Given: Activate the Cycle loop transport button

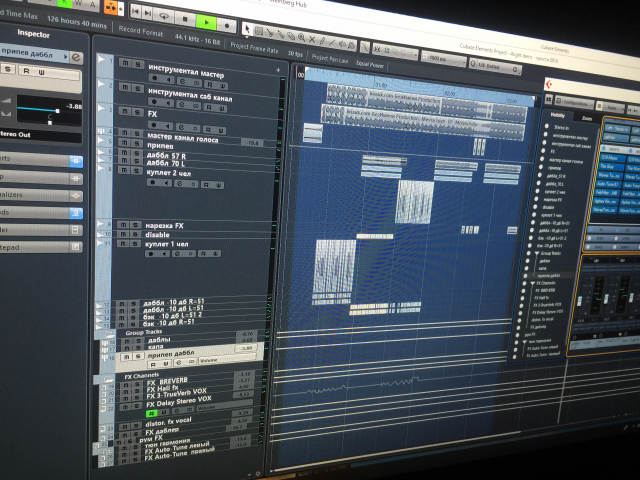Looking at the screenshot, I should 164,16.
